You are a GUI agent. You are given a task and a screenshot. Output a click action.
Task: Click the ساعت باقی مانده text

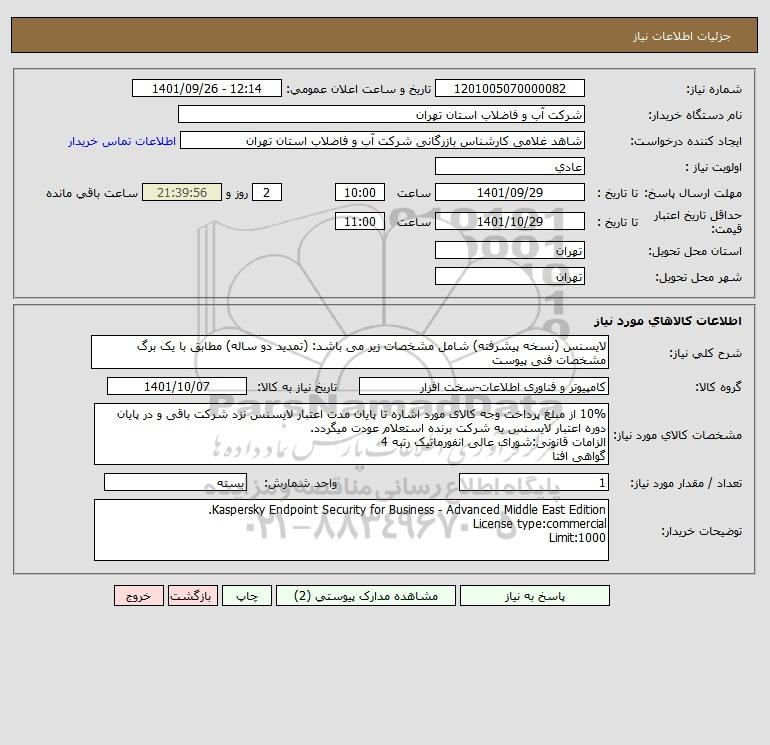(x=92, y=193)
